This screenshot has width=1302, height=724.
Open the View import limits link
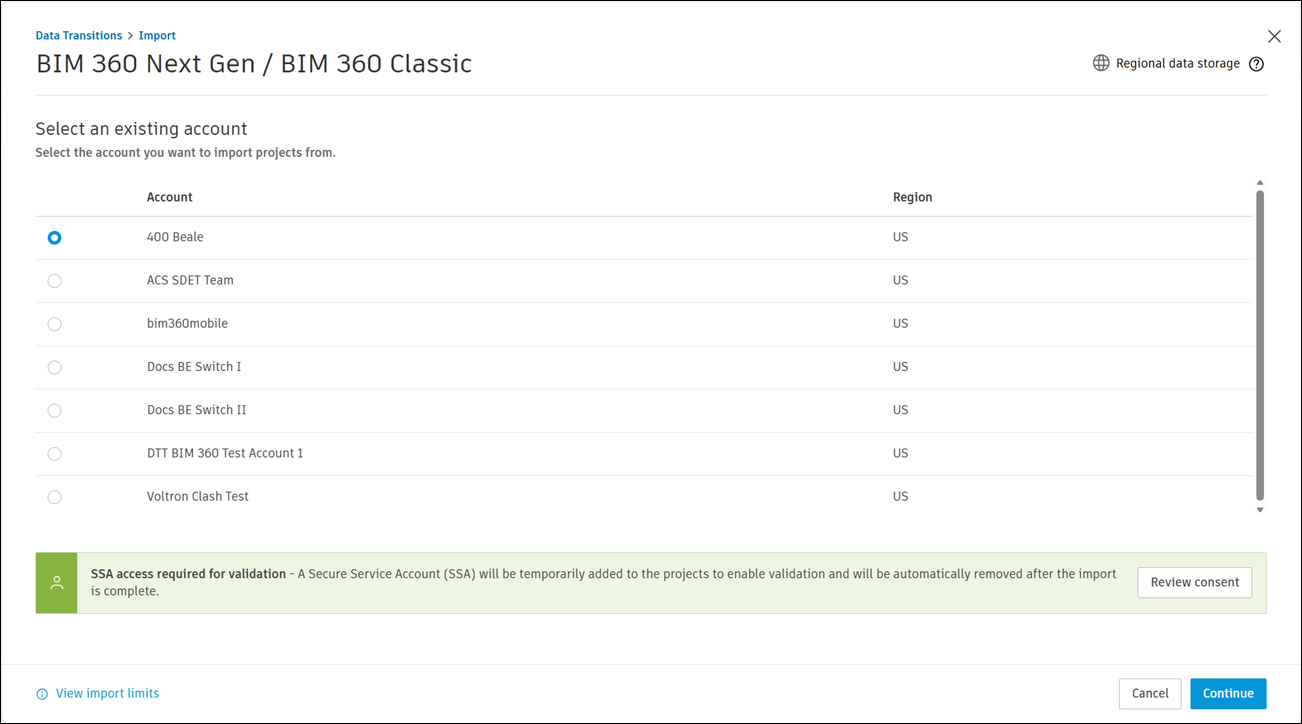[107, 693]
